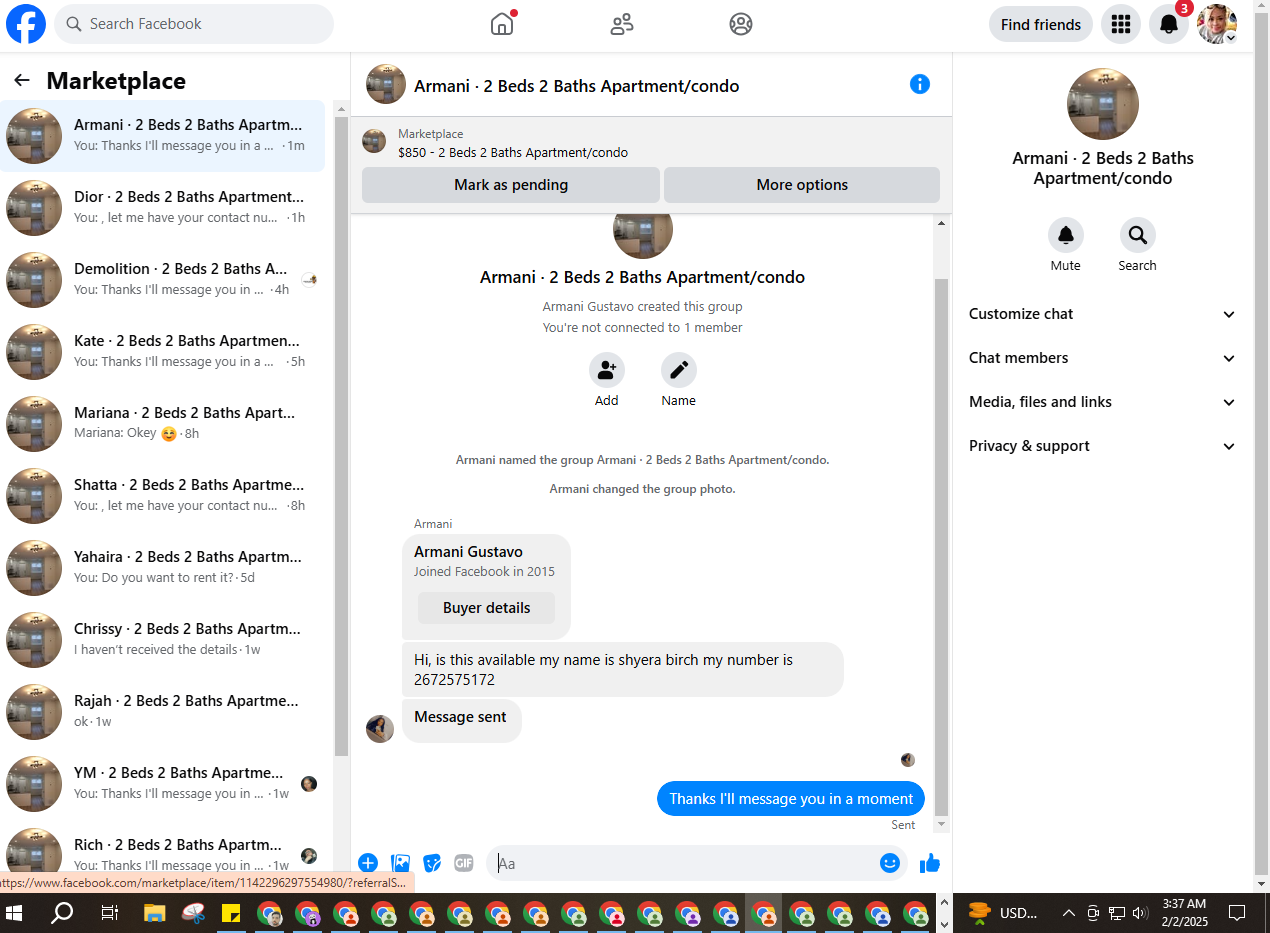1270x933 pixels.
Task: Open the Rajah conversation
Action: coord(163,712)
